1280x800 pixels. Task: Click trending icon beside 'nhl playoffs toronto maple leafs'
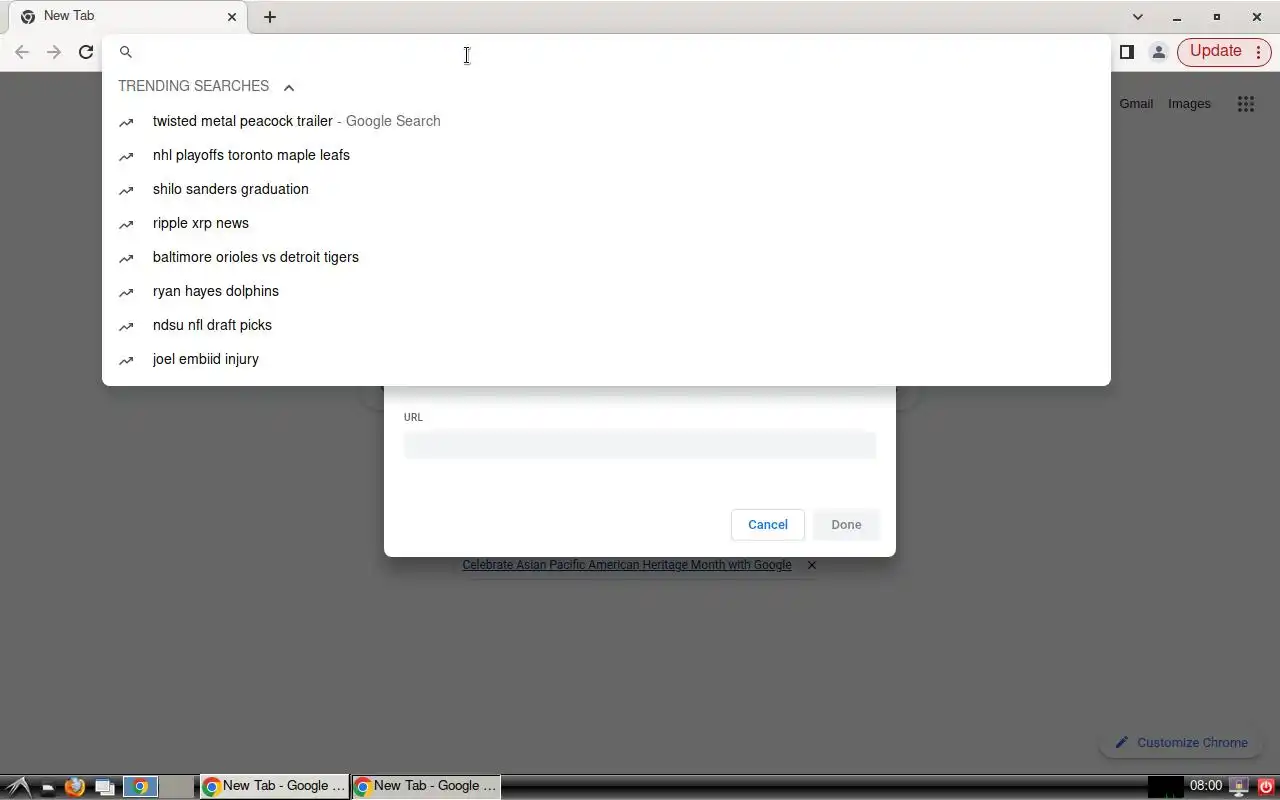coord(126,156)
